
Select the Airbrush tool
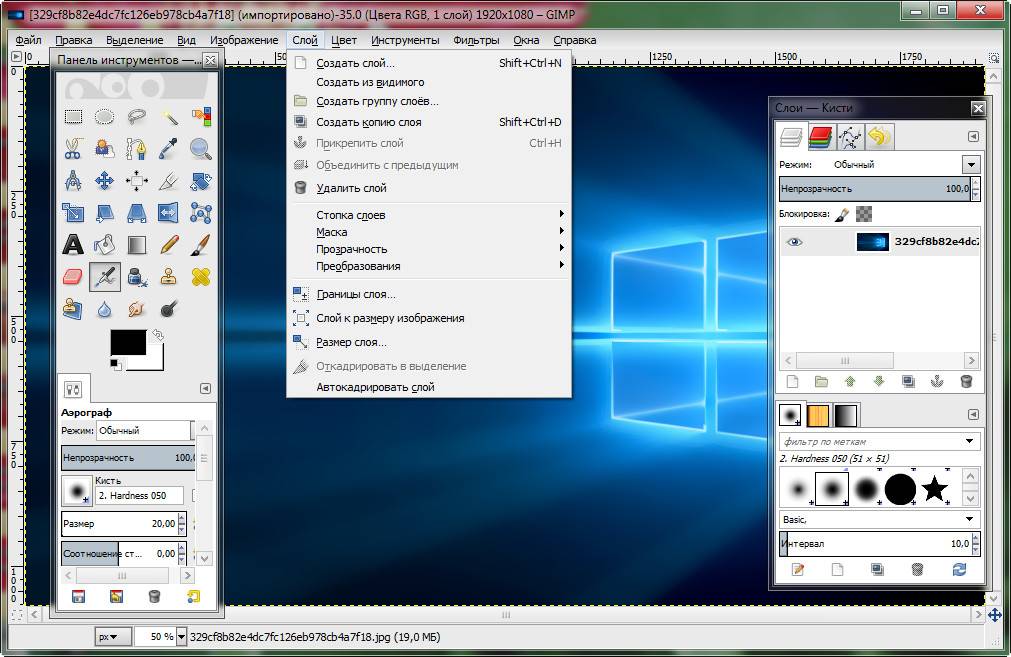point(104,277)
